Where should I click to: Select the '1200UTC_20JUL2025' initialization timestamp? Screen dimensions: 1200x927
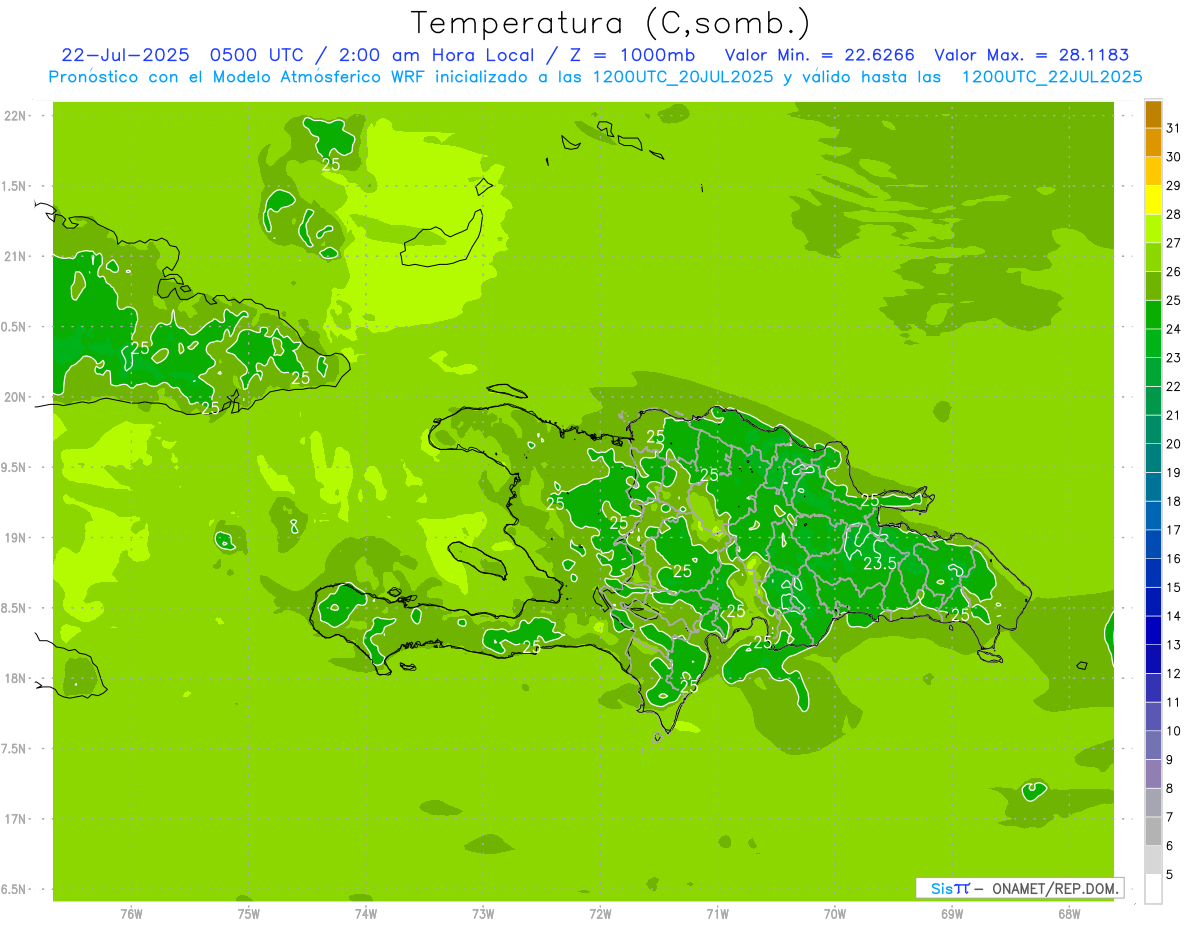682,76
